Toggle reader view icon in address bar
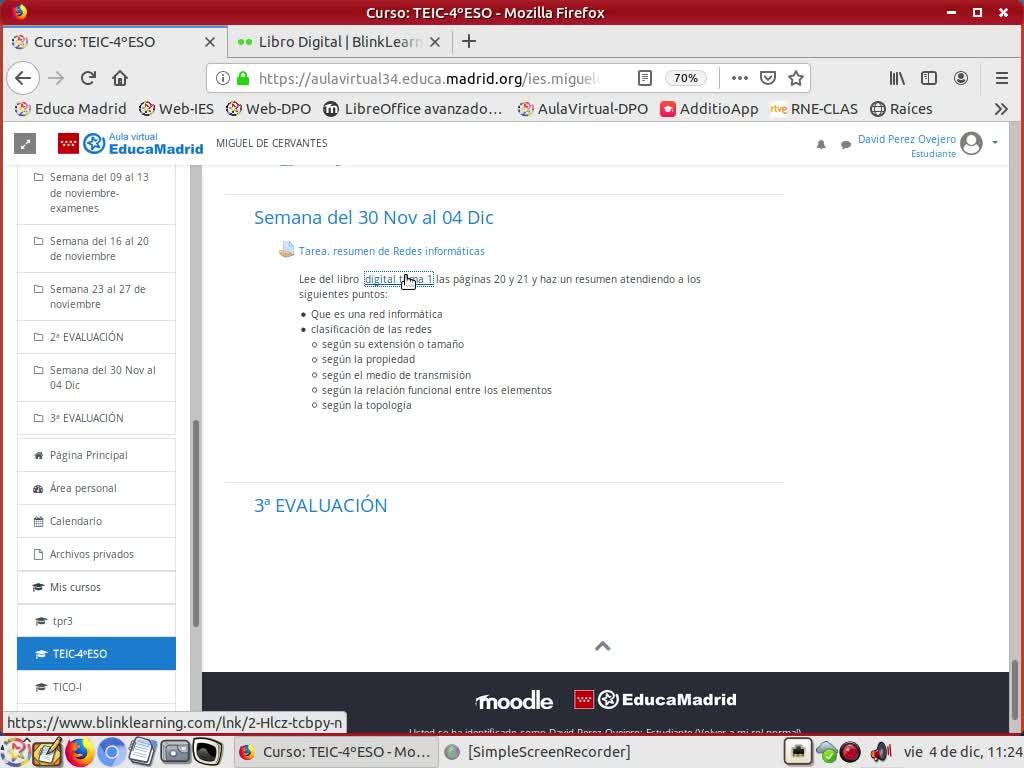 [x=645, y=78]
